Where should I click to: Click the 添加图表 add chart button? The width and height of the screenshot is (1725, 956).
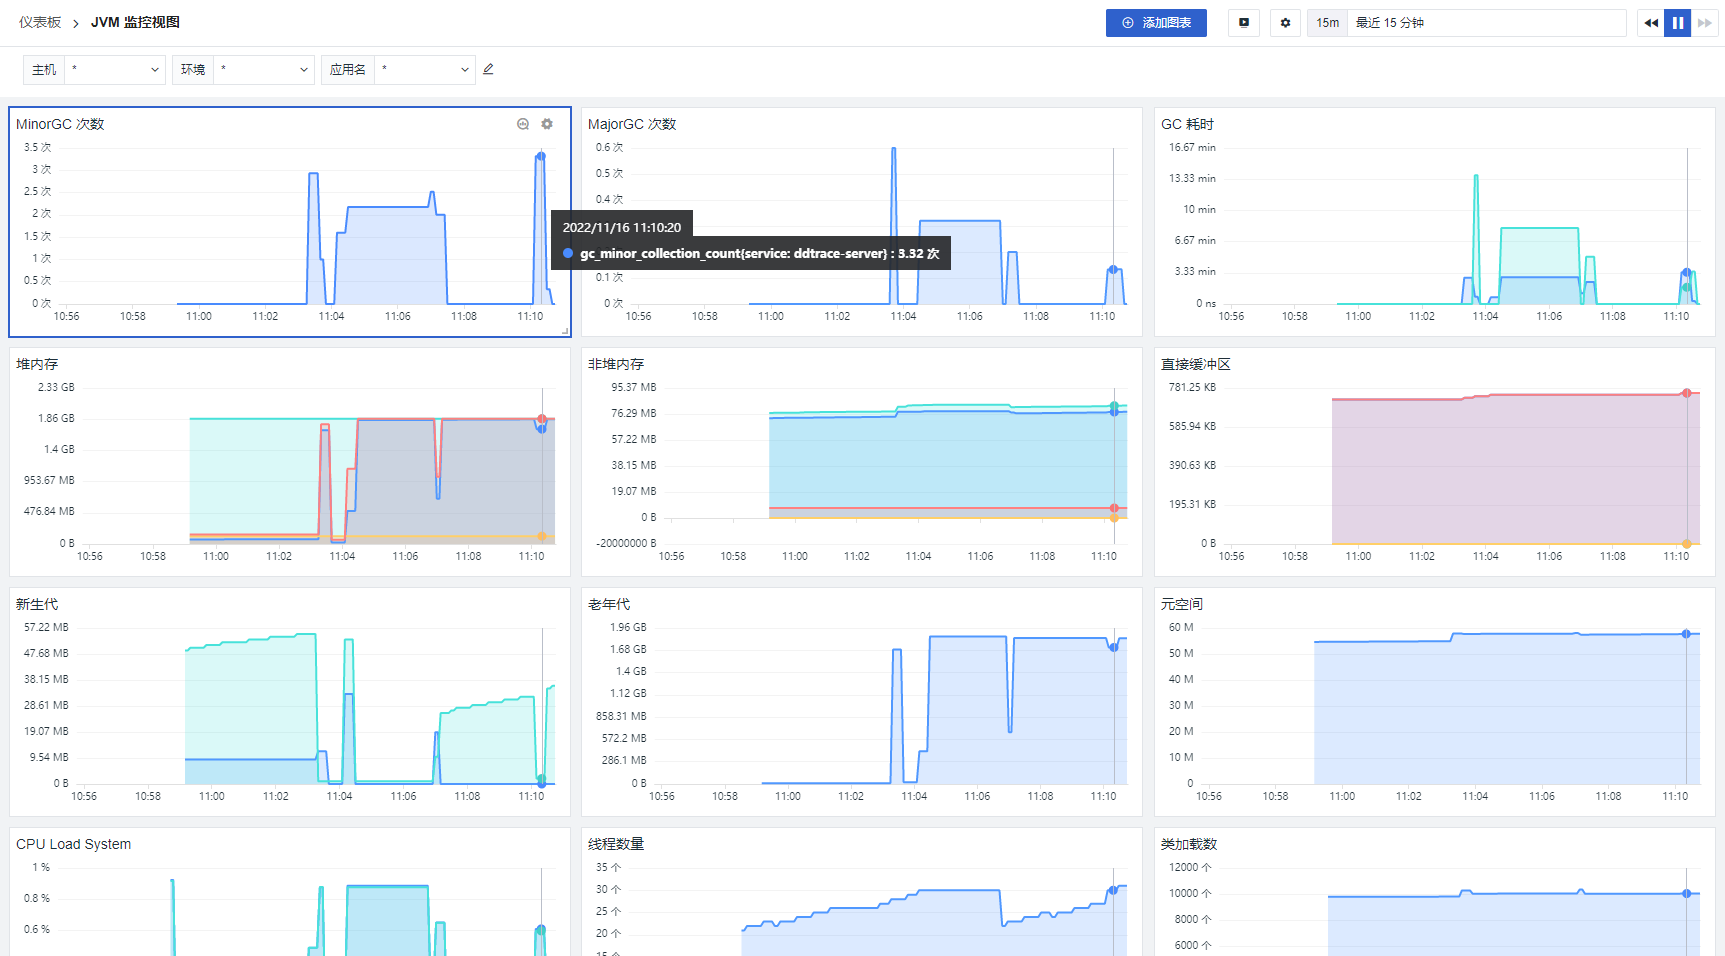coord(1156,23)
